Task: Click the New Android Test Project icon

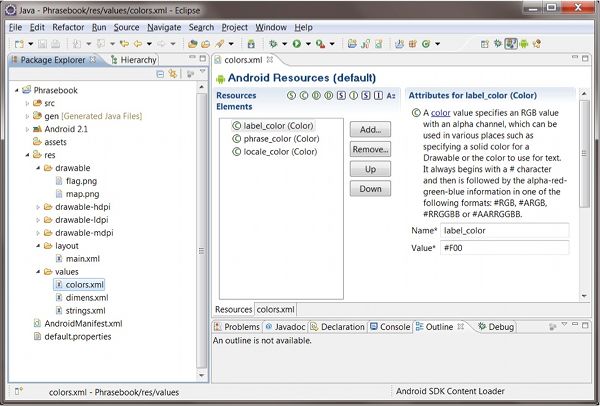Action: tap(365, 44)
